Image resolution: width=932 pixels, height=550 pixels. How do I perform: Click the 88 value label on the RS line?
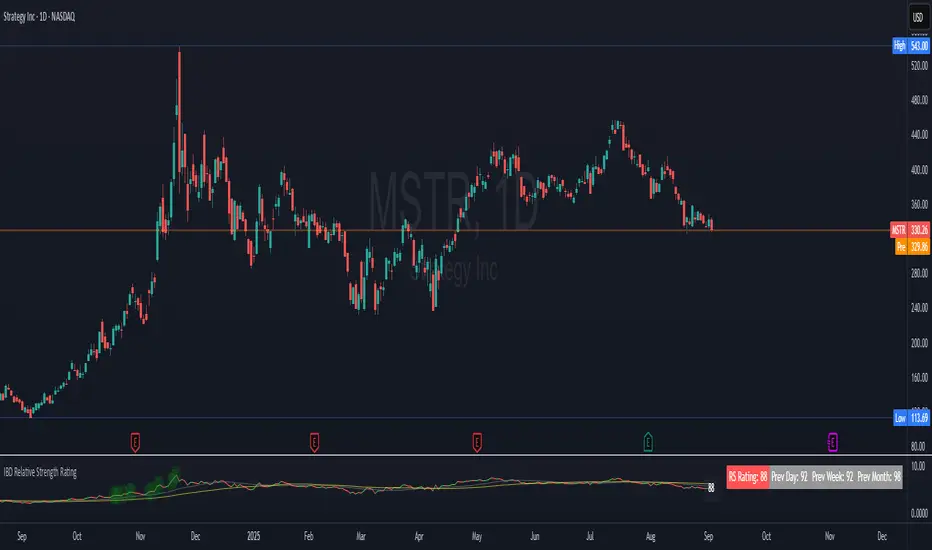point(711,488)
